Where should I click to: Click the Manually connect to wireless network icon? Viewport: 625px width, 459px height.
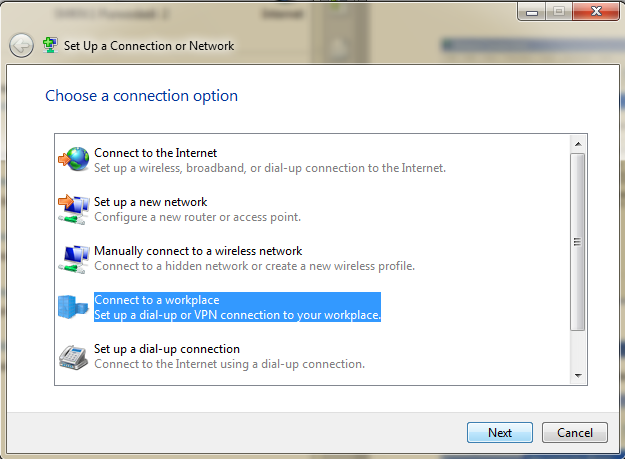[73, 258]
